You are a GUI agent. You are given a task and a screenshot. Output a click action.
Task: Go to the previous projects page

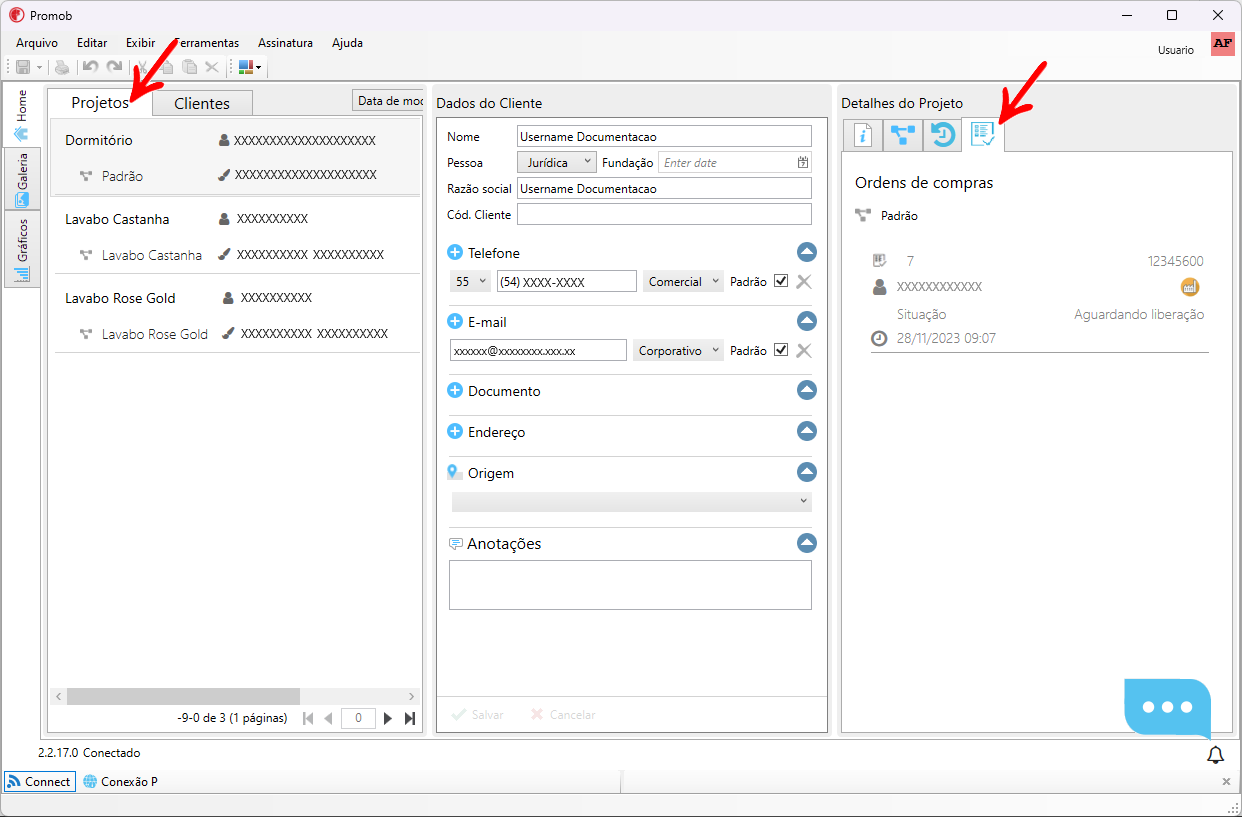click(328, 718)
